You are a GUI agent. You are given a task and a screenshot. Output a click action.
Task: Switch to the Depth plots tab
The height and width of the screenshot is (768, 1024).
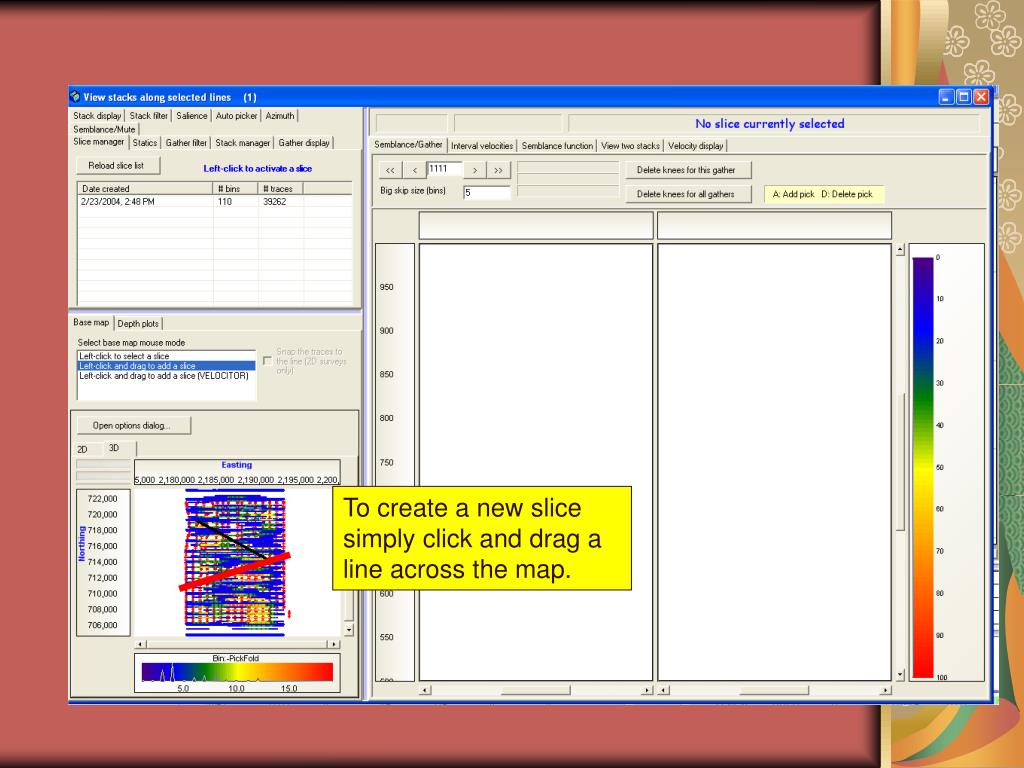[138, 323]
